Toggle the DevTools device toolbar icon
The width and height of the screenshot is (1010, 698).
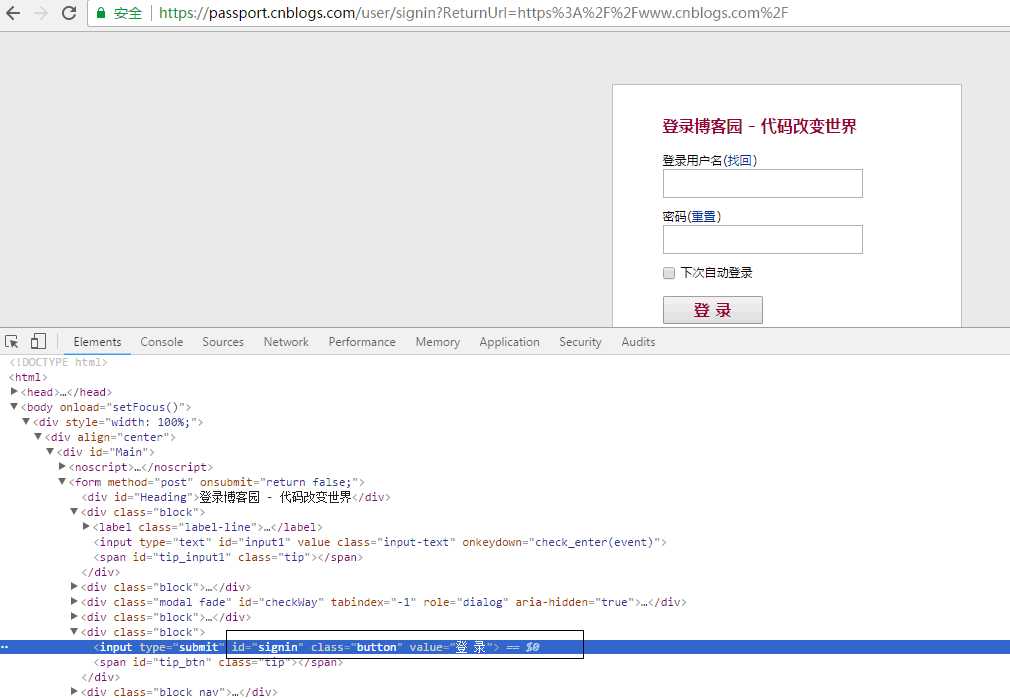pyautogui.click(x=38, y=341)
